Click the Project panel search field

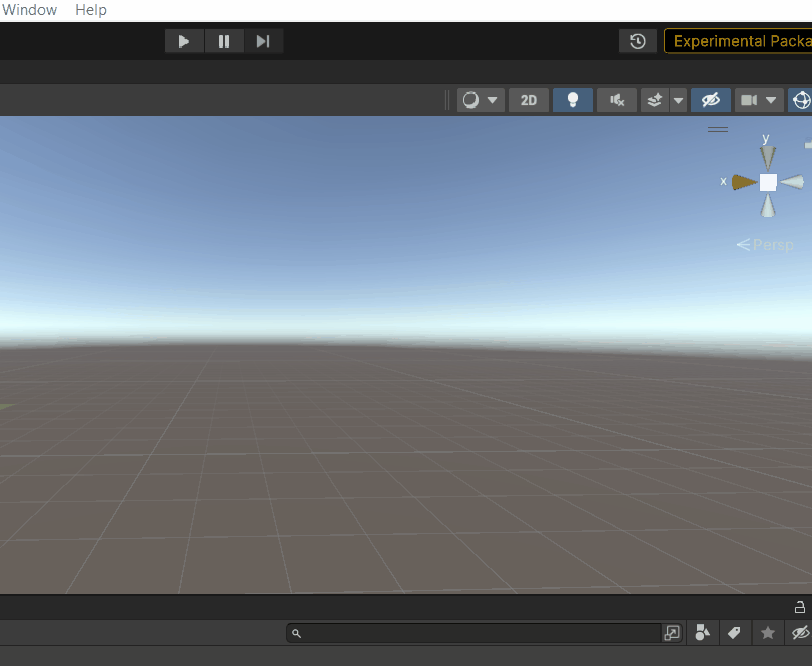[x=480, y=633]
